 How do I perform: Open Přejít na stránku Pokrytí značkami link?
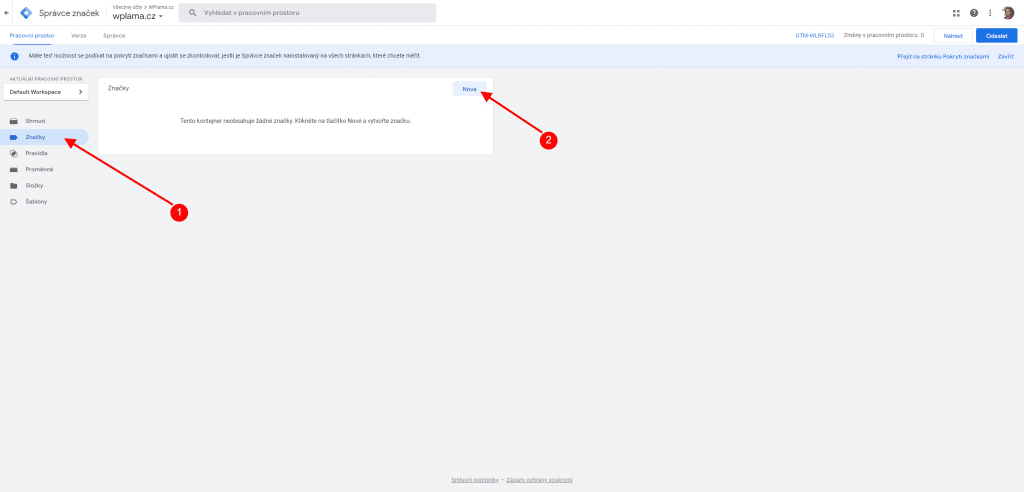pyautogui.click(x=943, y=57)
